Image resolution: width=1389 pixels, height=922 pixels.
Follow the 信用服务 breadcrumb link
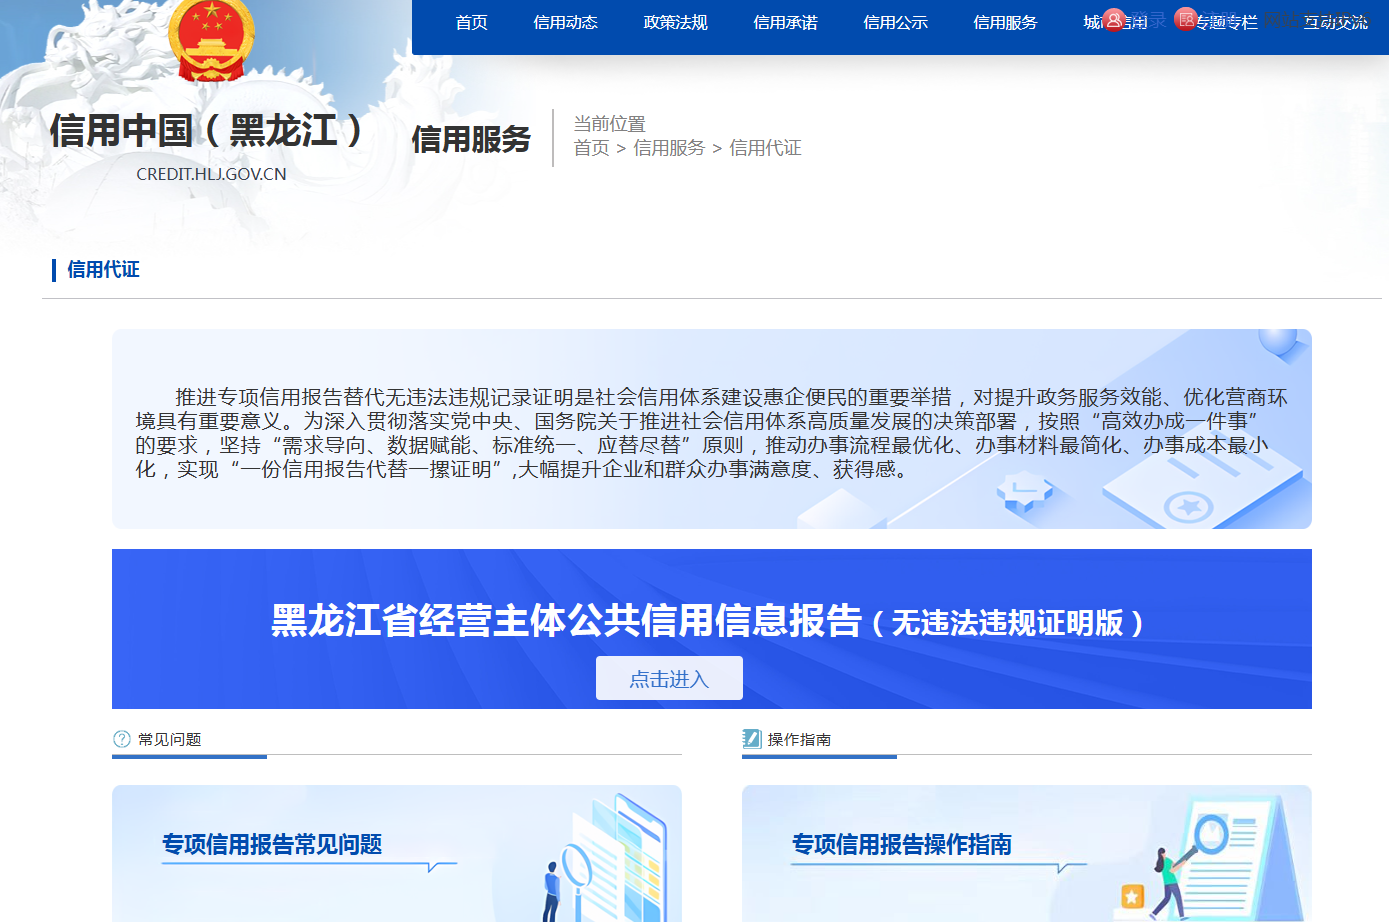point(669,148)
